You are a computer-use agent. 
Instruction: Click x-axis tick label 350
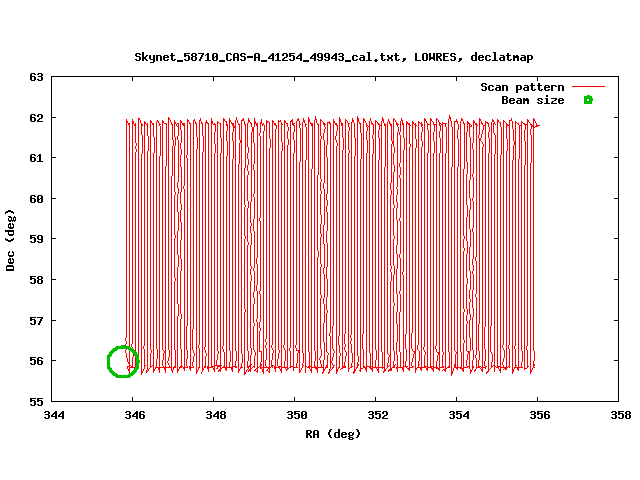(297, 415)
